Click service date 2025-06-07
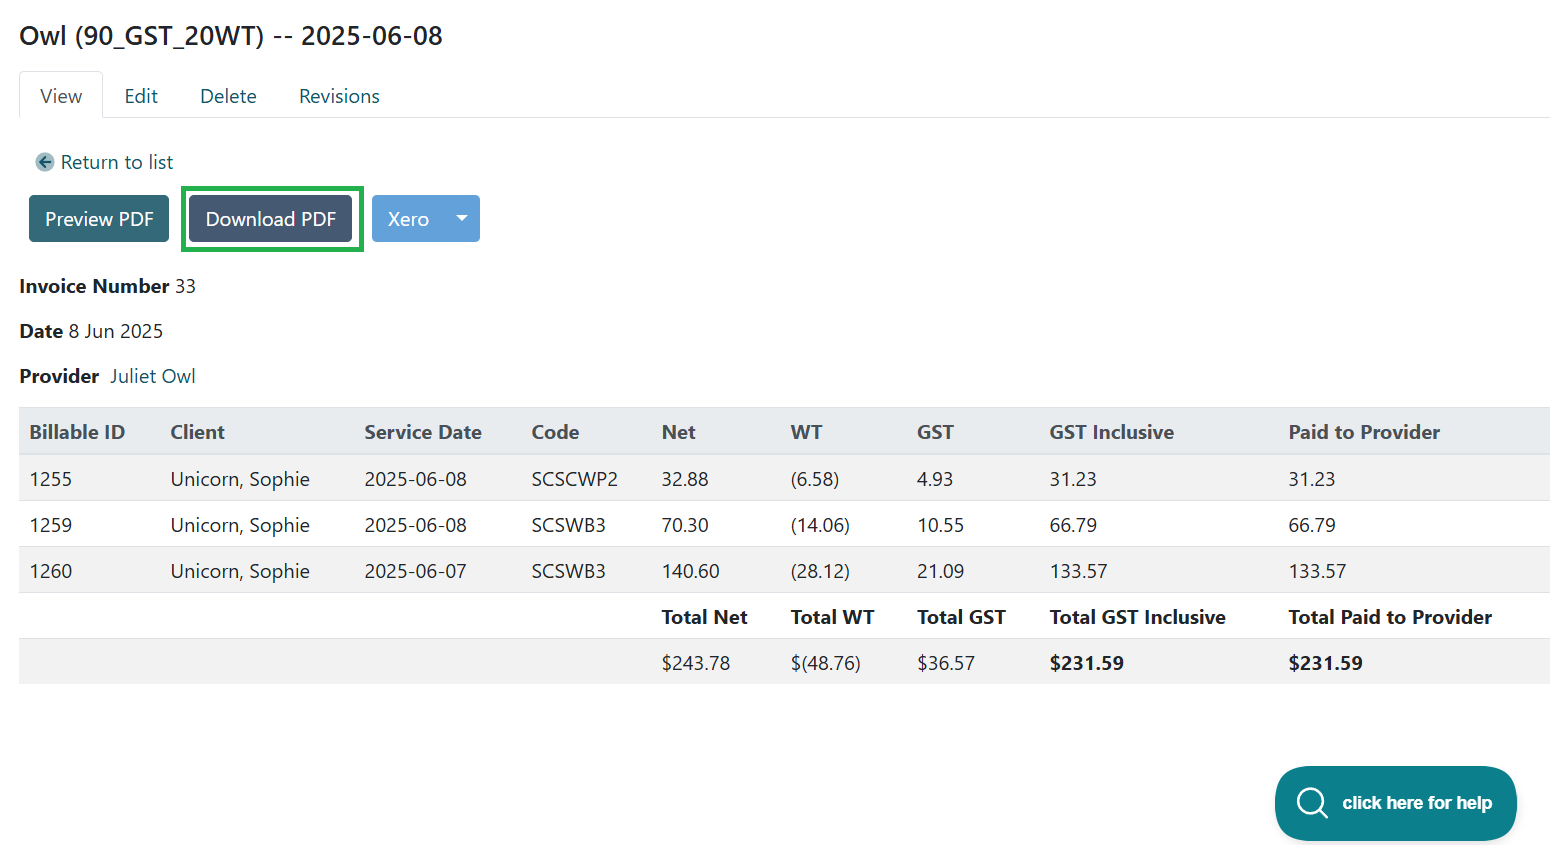The width and height of the screenshot is (1552, 845). pos(415,571)
